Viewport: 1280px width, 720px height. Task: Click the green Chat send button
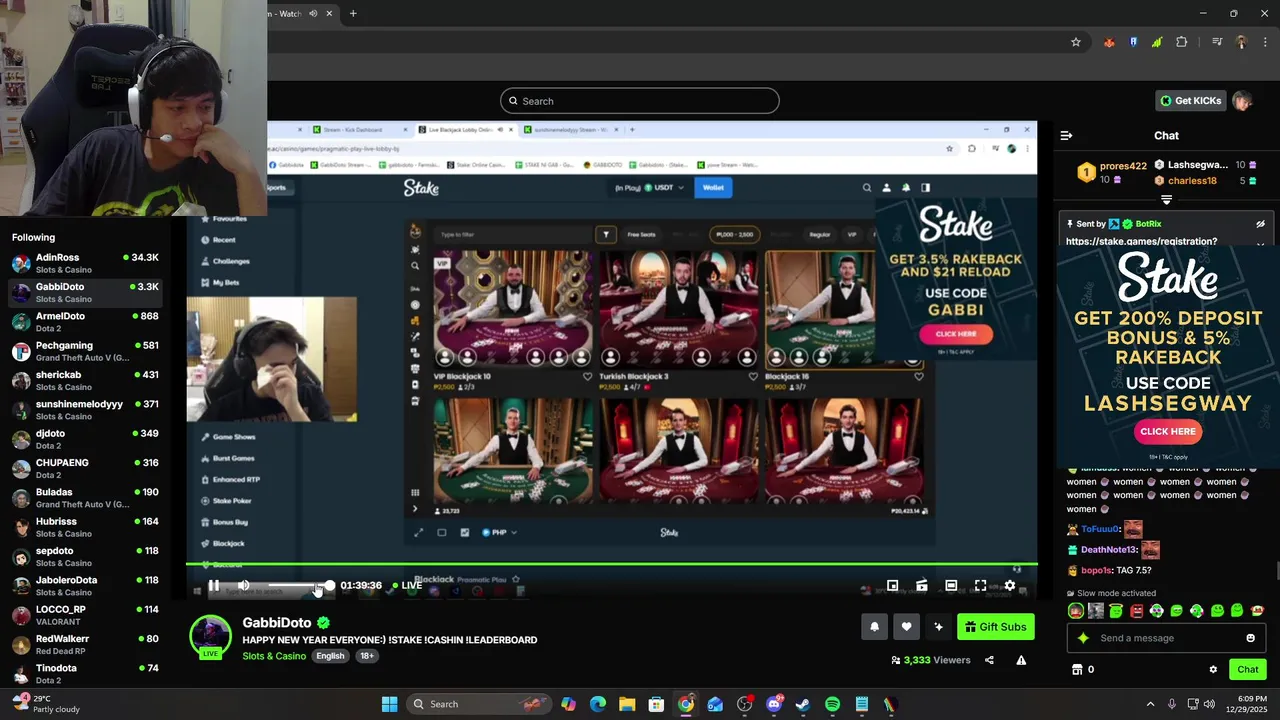click(x=1247, y=670)
